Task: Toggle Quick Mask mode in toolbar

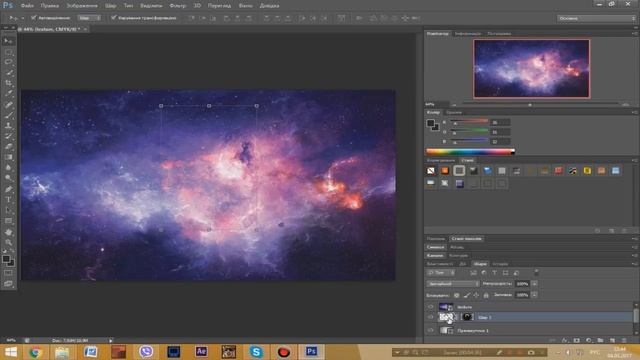Action: pyautogui.click(x=9, y=273)
